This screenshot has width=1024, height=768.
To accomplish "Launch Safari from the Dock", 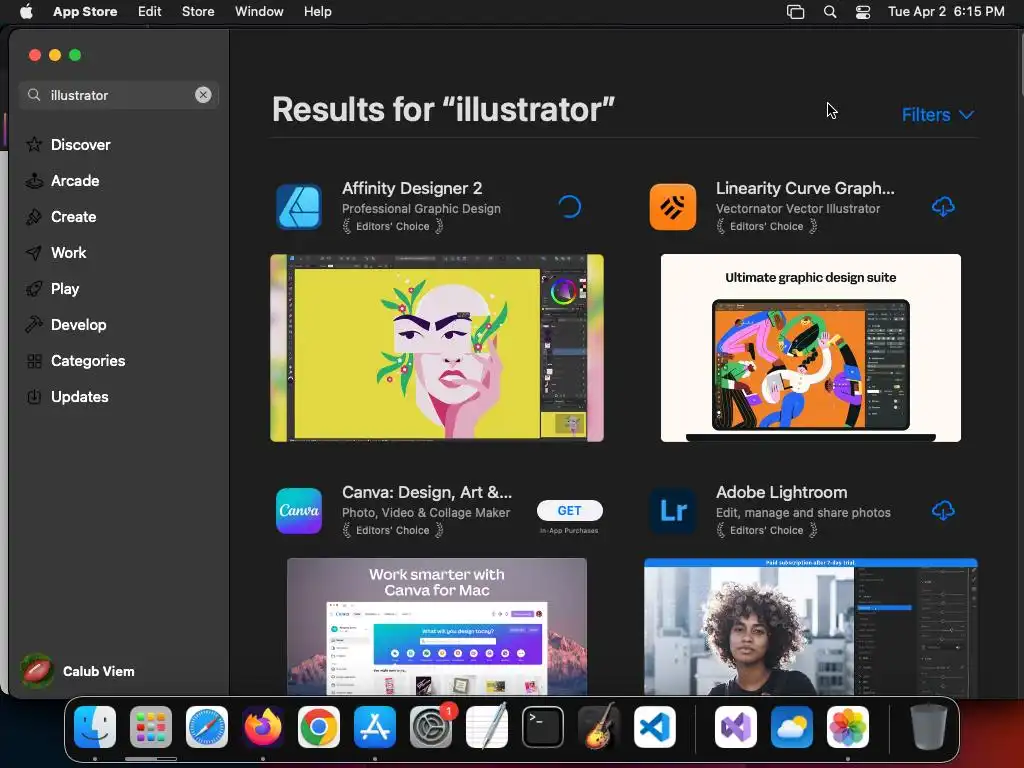I will point(207,727).
